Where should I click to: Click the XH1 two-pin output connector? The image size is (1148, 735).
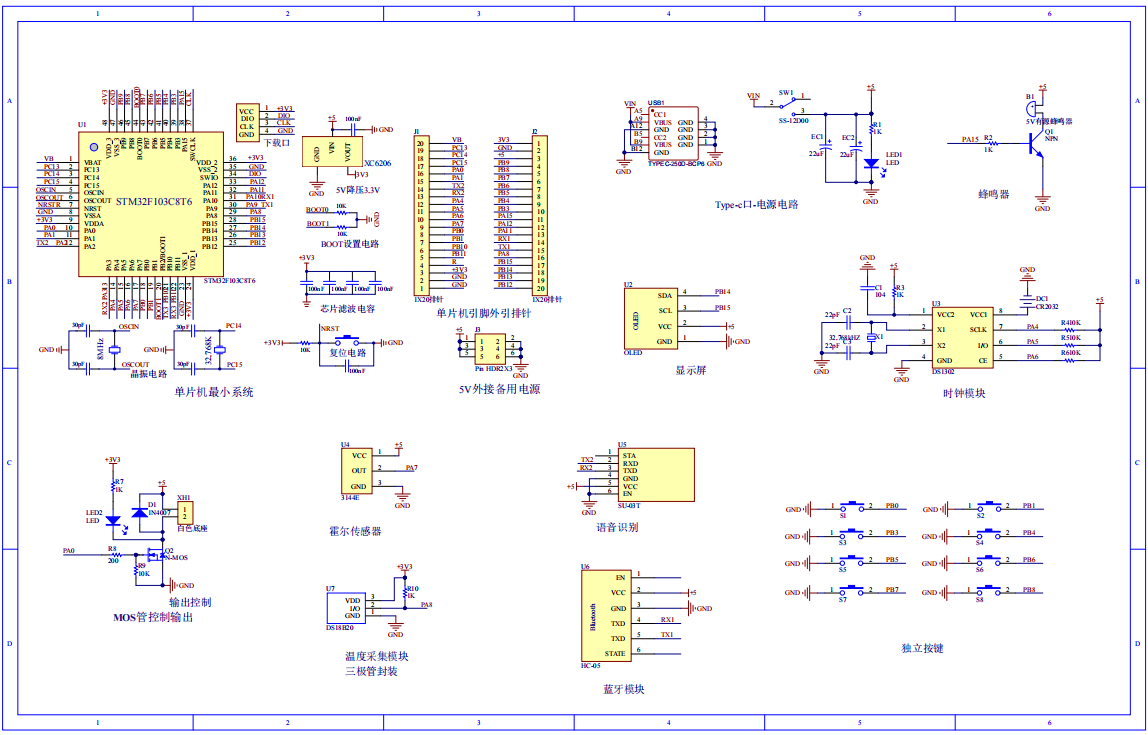(185, 513)
